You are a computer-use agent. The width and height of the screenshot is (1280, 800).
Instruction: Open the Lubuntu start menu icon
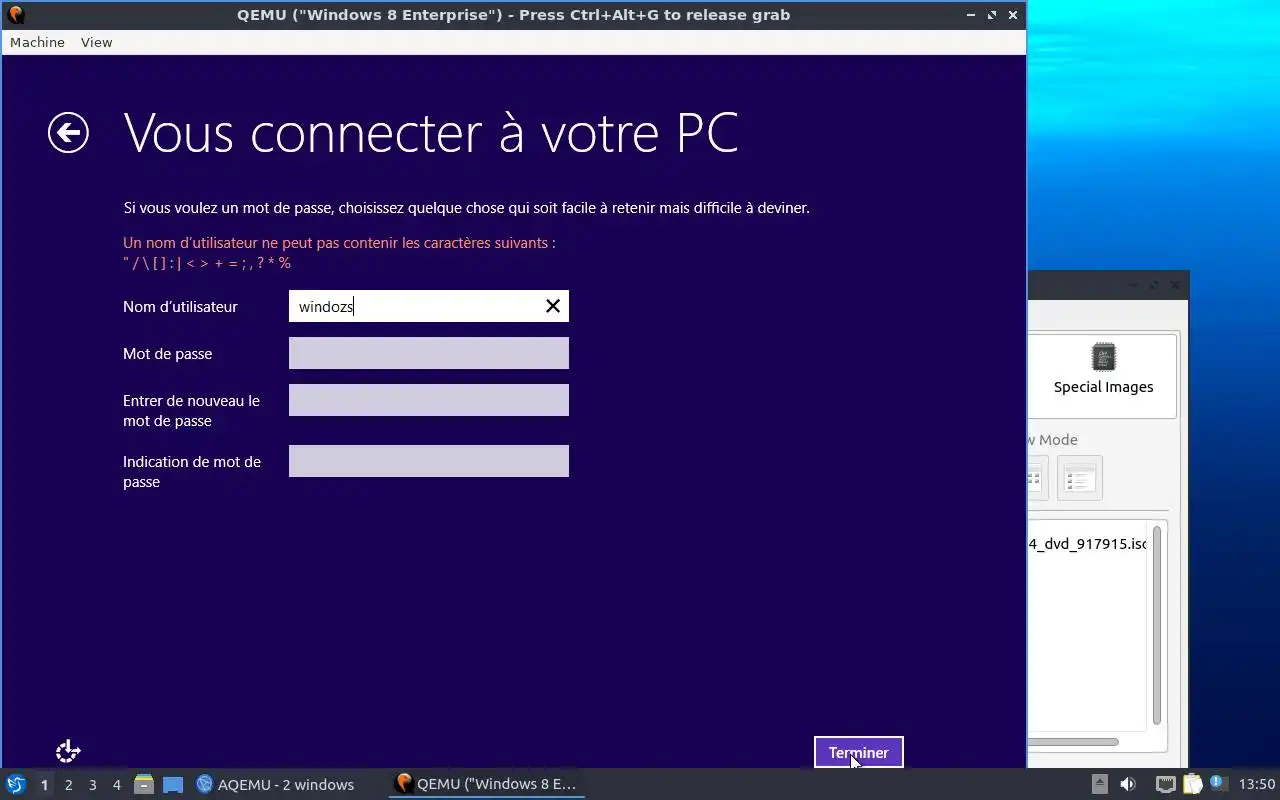coord(15,784)
